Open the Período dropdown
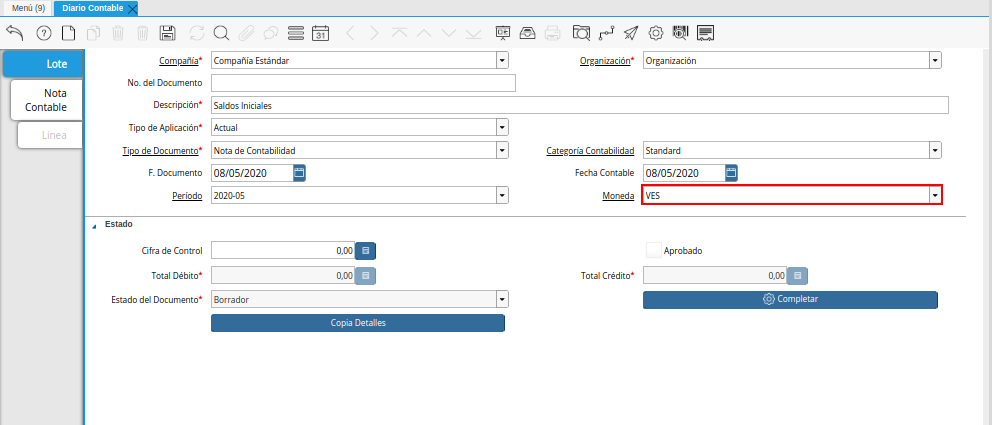992x425 pixels. coord(502,195)
